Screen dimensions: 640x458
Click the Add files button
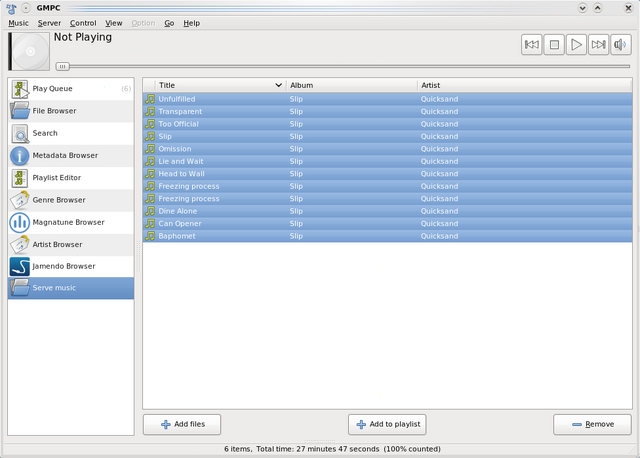tap(182, 425)
